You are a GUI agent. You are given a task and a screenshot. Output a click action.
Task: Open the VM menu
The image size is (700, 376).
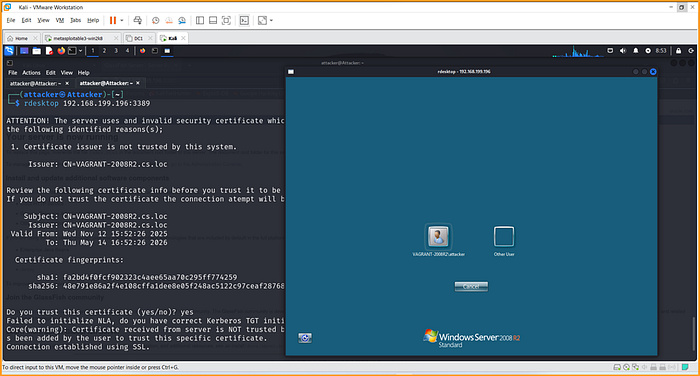pyautogui.click(x=60, y=20)
